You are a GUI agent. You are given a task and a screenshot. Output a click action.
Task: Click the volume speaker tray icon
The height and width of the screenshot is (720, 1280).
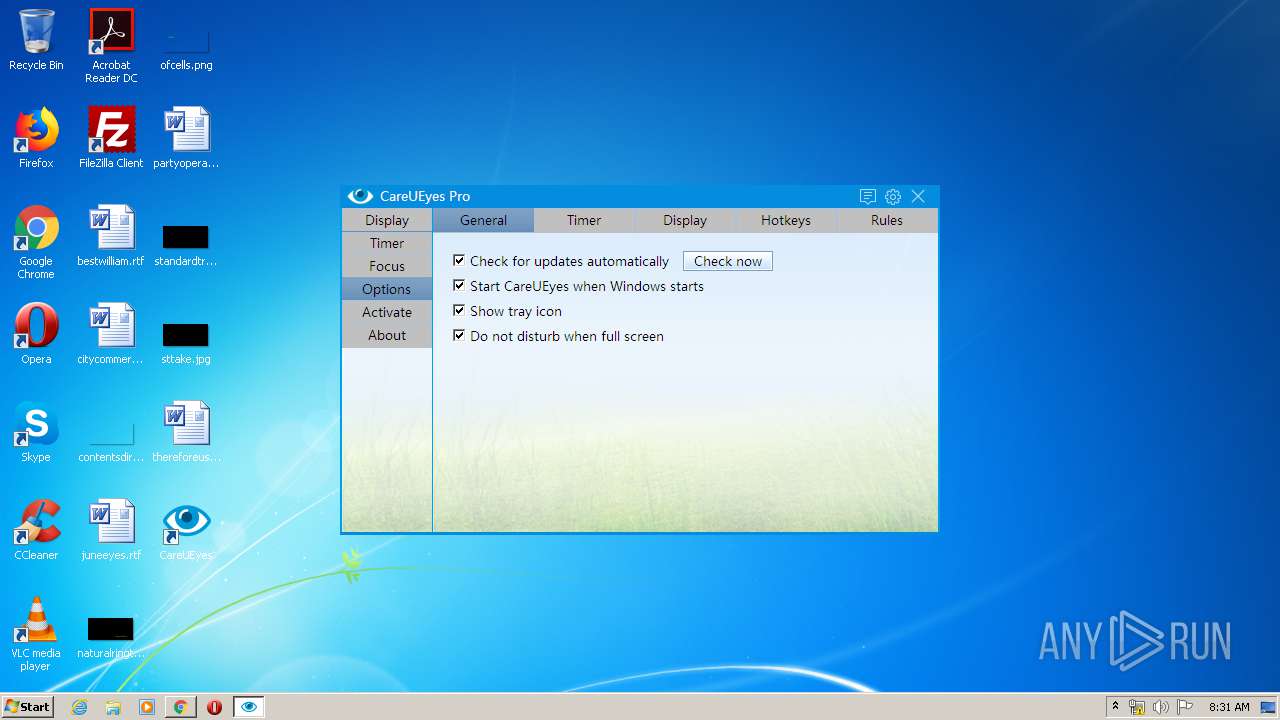(x=1161, y=707)
